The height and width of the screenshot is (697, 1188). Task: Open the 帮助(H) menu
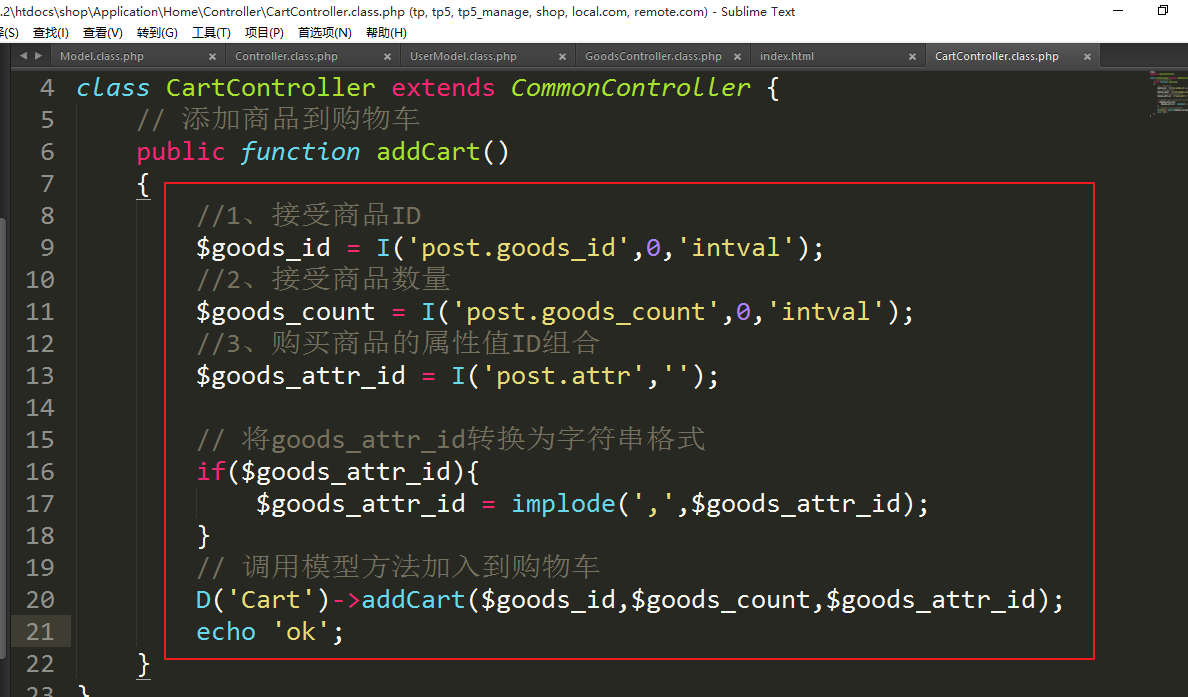(x=386, y=33)
